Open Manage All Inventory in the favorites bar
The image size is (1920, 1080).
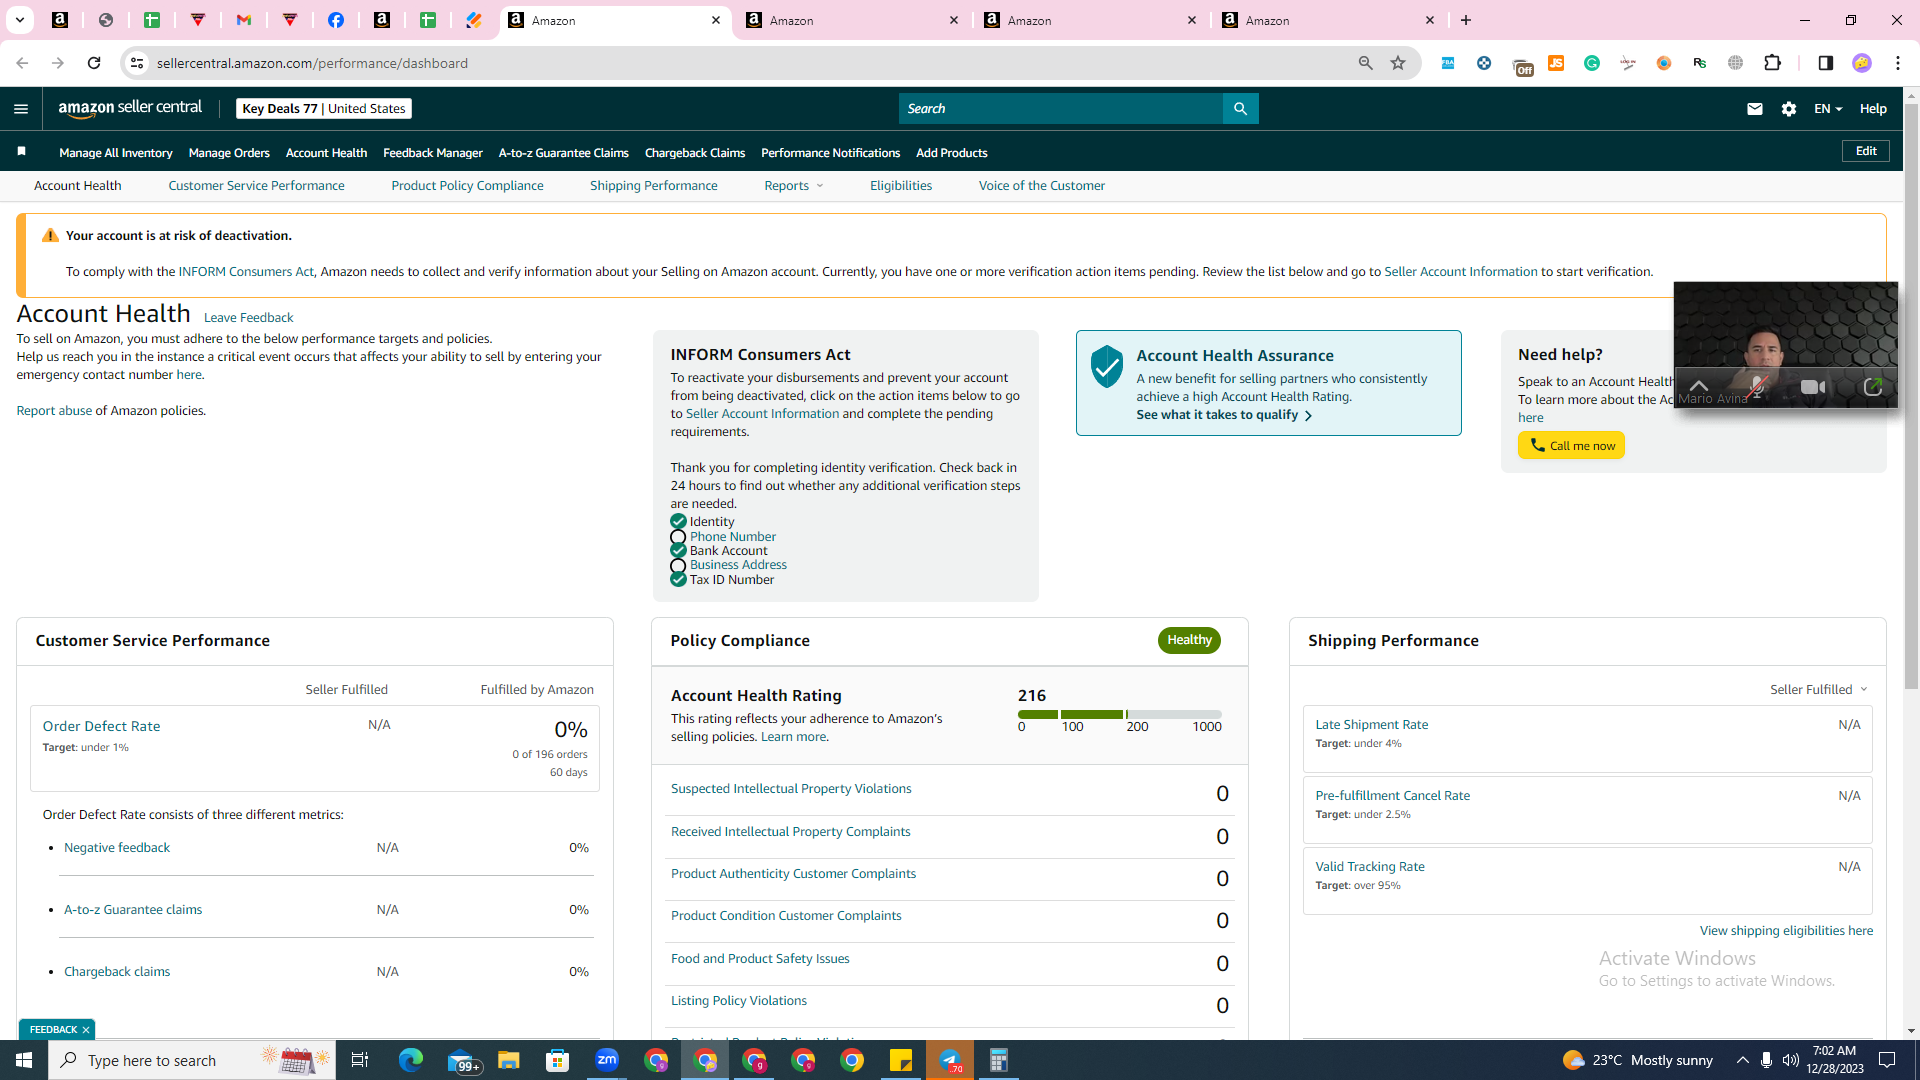pyautogui.click(x=115, y=153)
